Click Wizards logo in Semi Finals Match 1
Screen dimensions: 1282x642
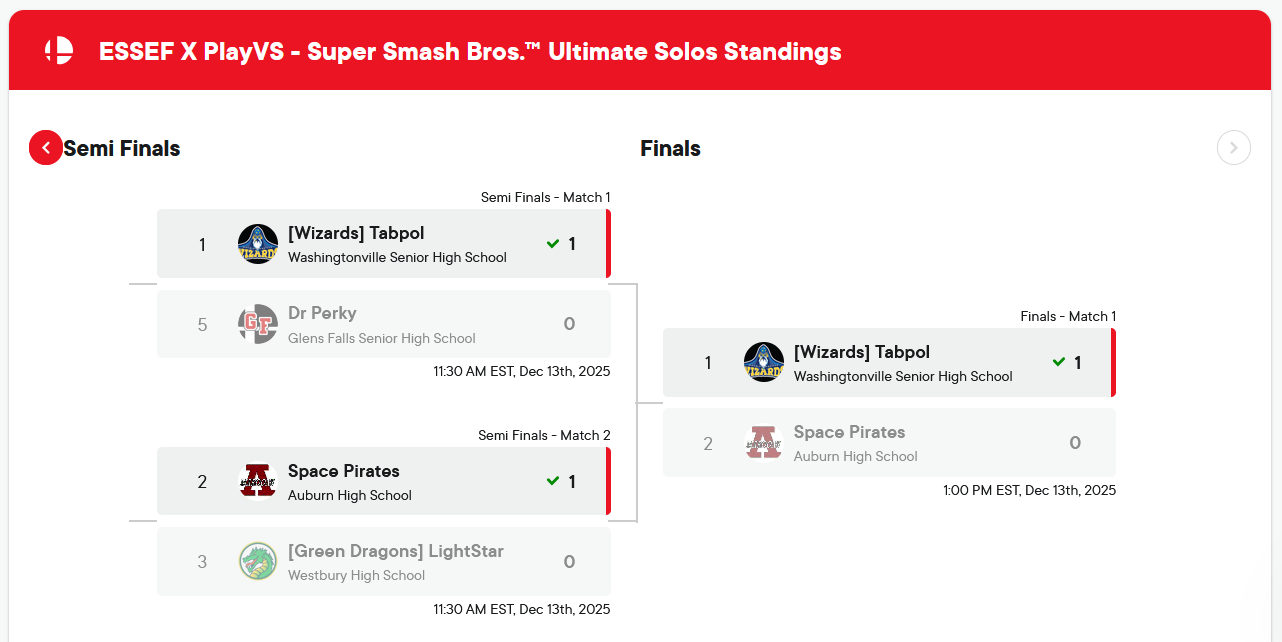click(x=258, y=244)
